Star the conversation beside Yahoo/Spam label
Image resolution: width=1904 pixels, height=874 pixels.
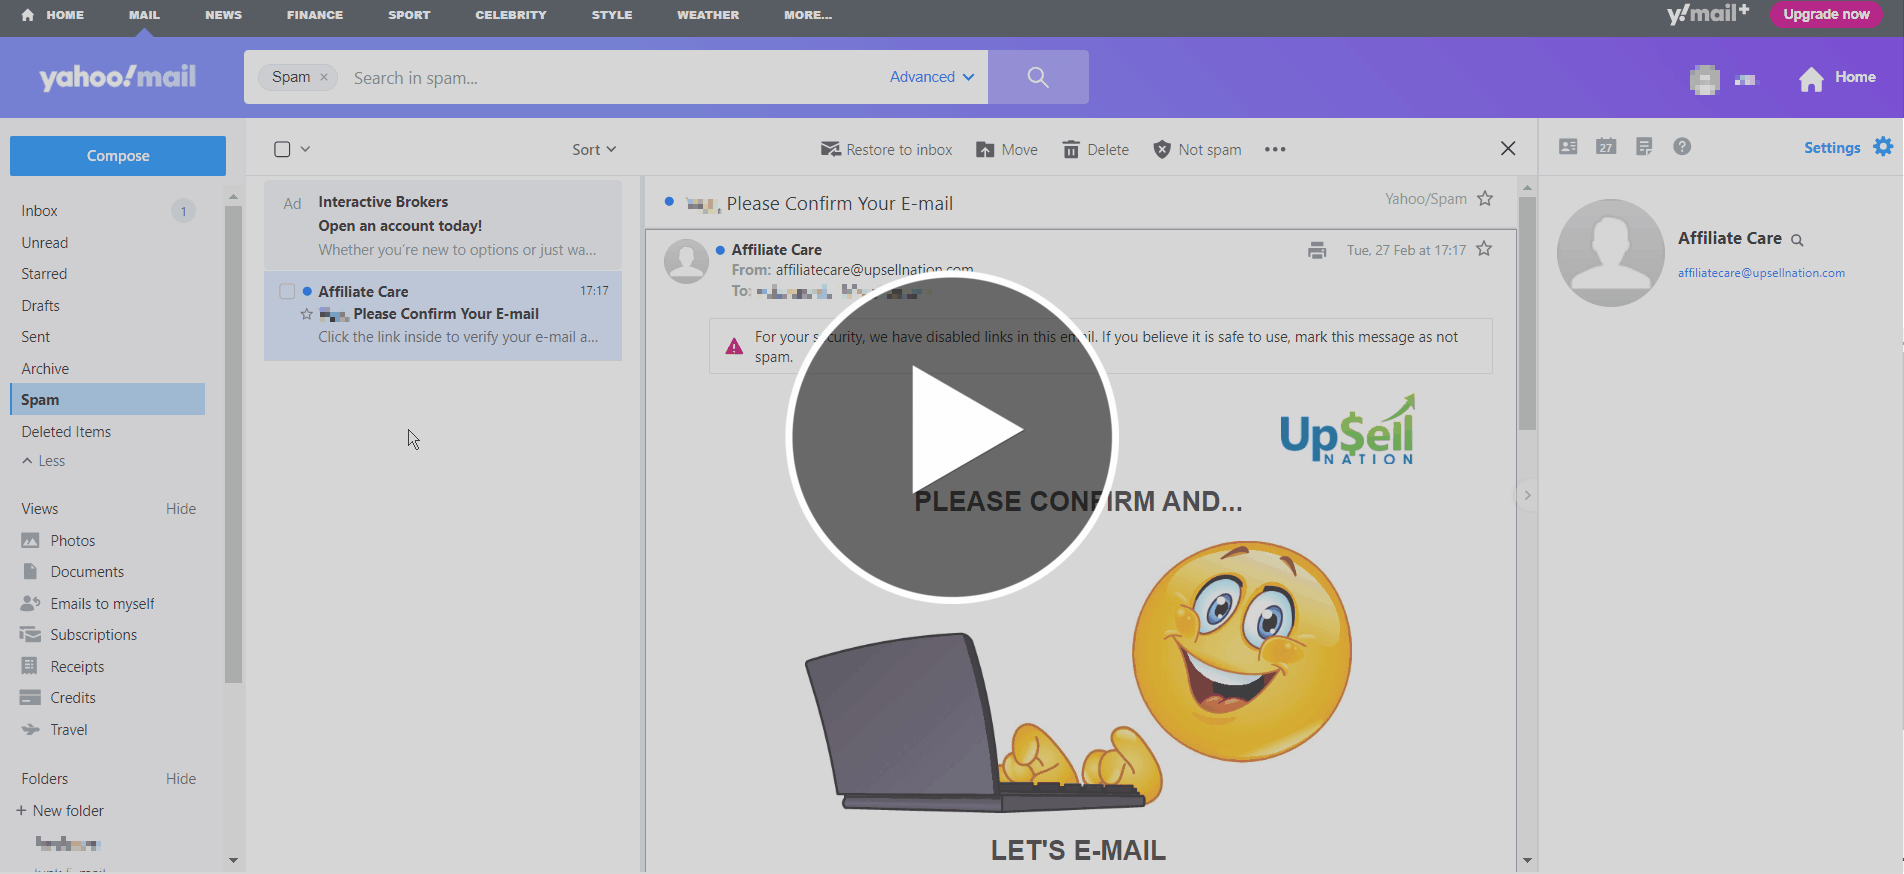click(x=1485, y=198)
